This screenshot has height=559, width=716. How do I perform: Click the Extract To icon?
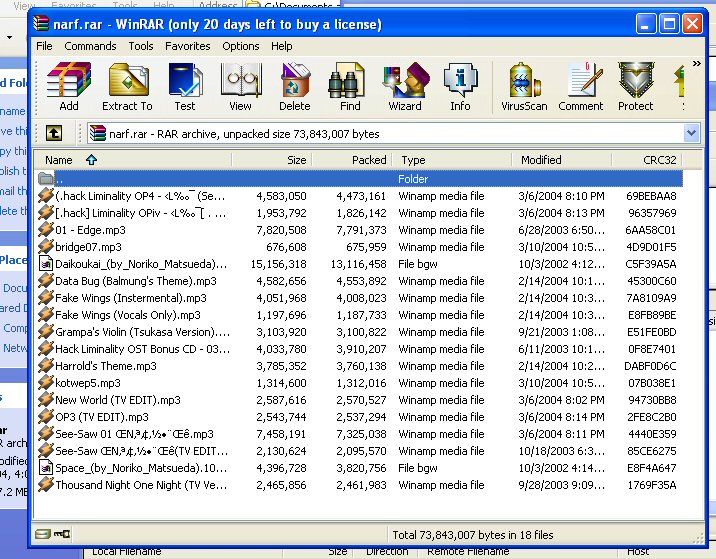click(127, 86)
